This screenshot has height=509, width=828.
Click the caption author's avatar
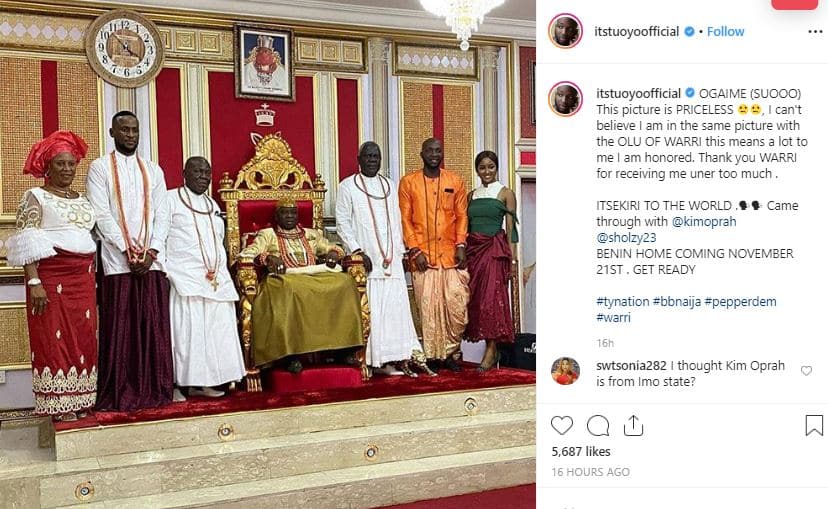point(566,99)
